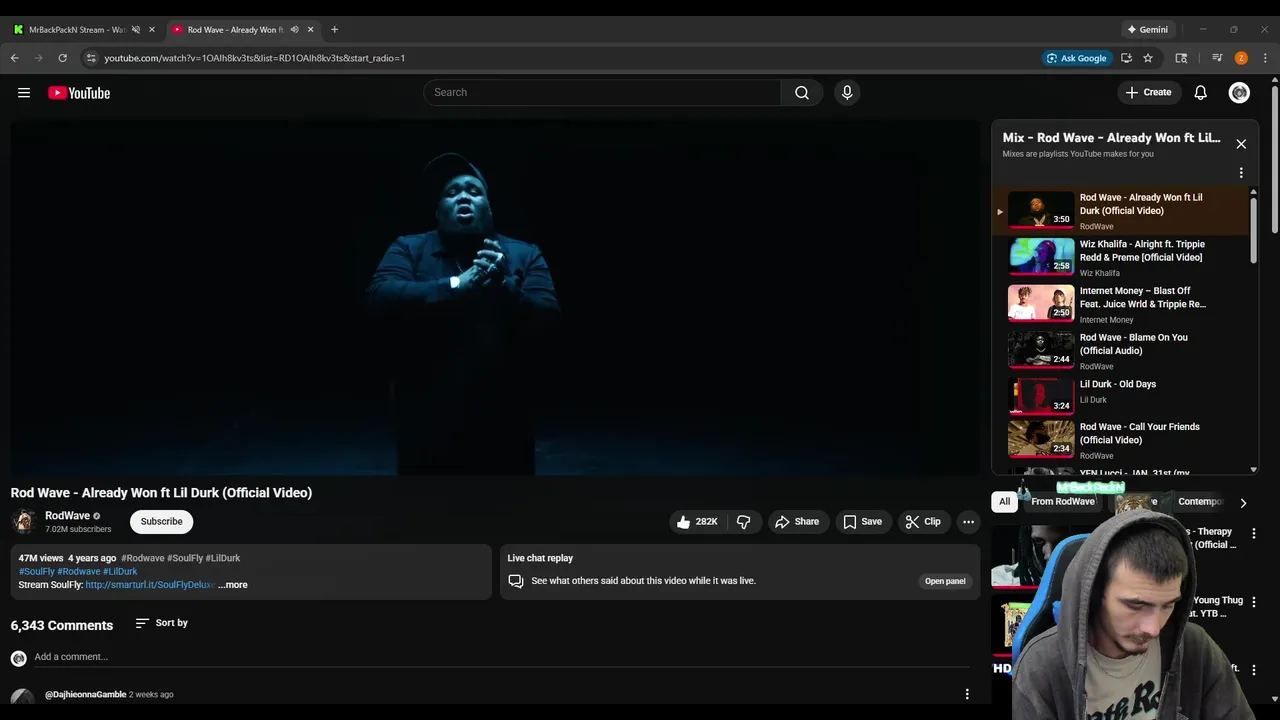1280x720 pixels.
Task: Open Create menu
Action: coord(1148,92)
